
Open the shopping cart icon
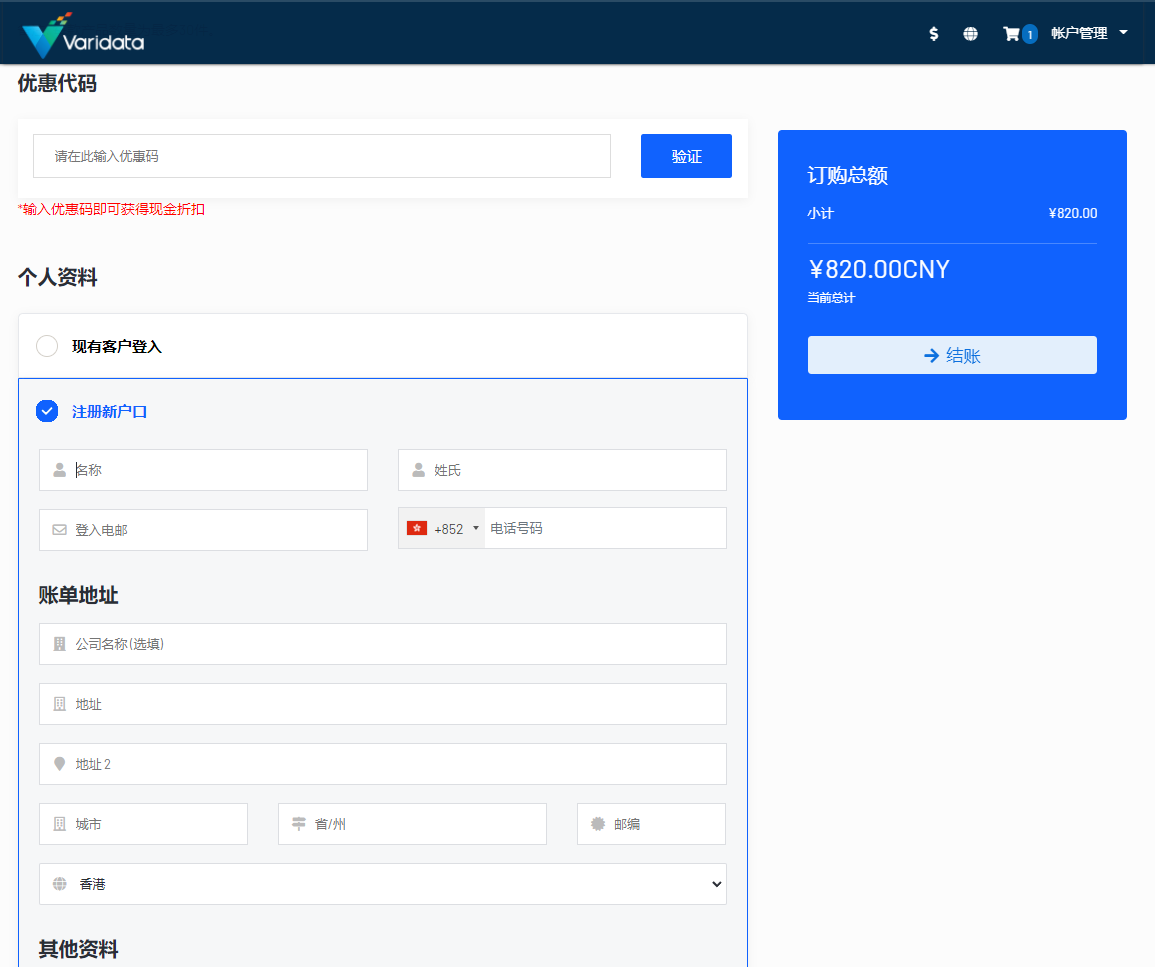(1012, 34)
